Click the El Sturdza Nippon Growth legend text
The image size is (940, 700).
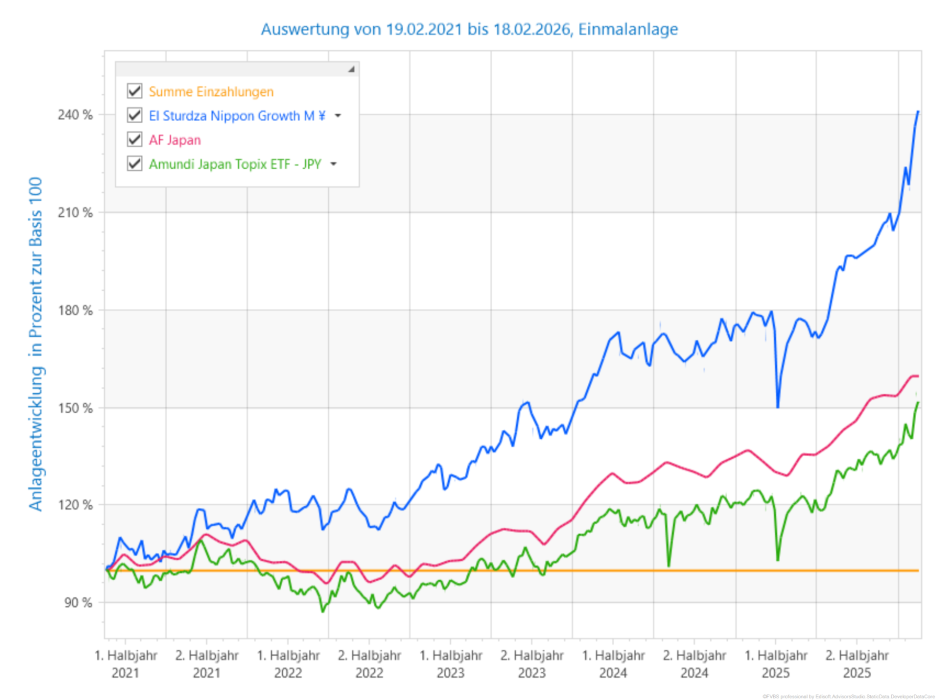[238, 116]
